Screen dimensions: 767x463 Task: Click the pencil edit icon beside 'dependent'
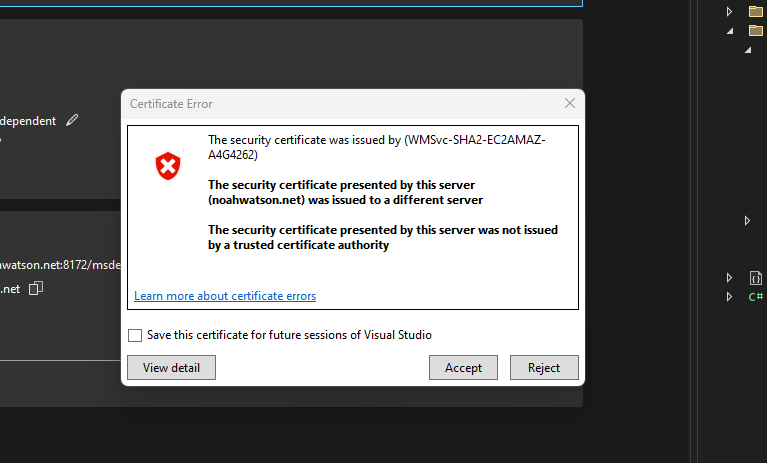[x=72, y=120]
